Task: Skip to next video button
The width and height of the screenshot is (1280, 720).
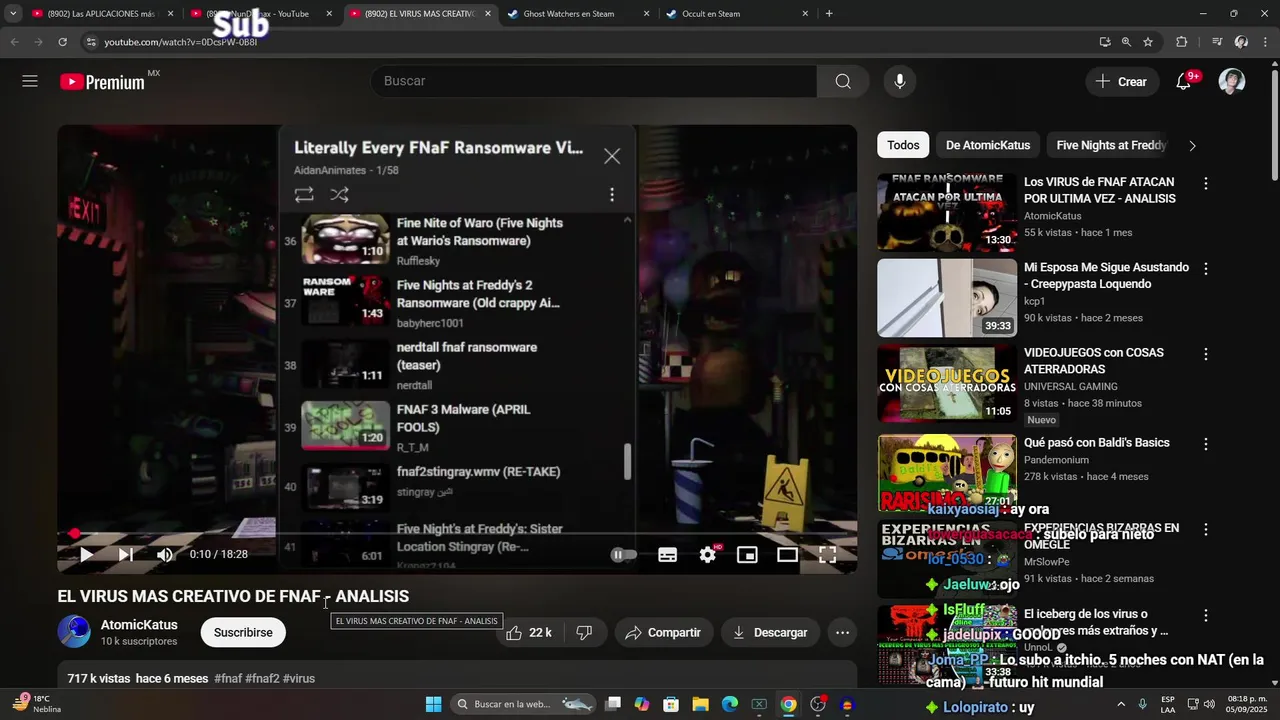Action: [x=126, y=554]
